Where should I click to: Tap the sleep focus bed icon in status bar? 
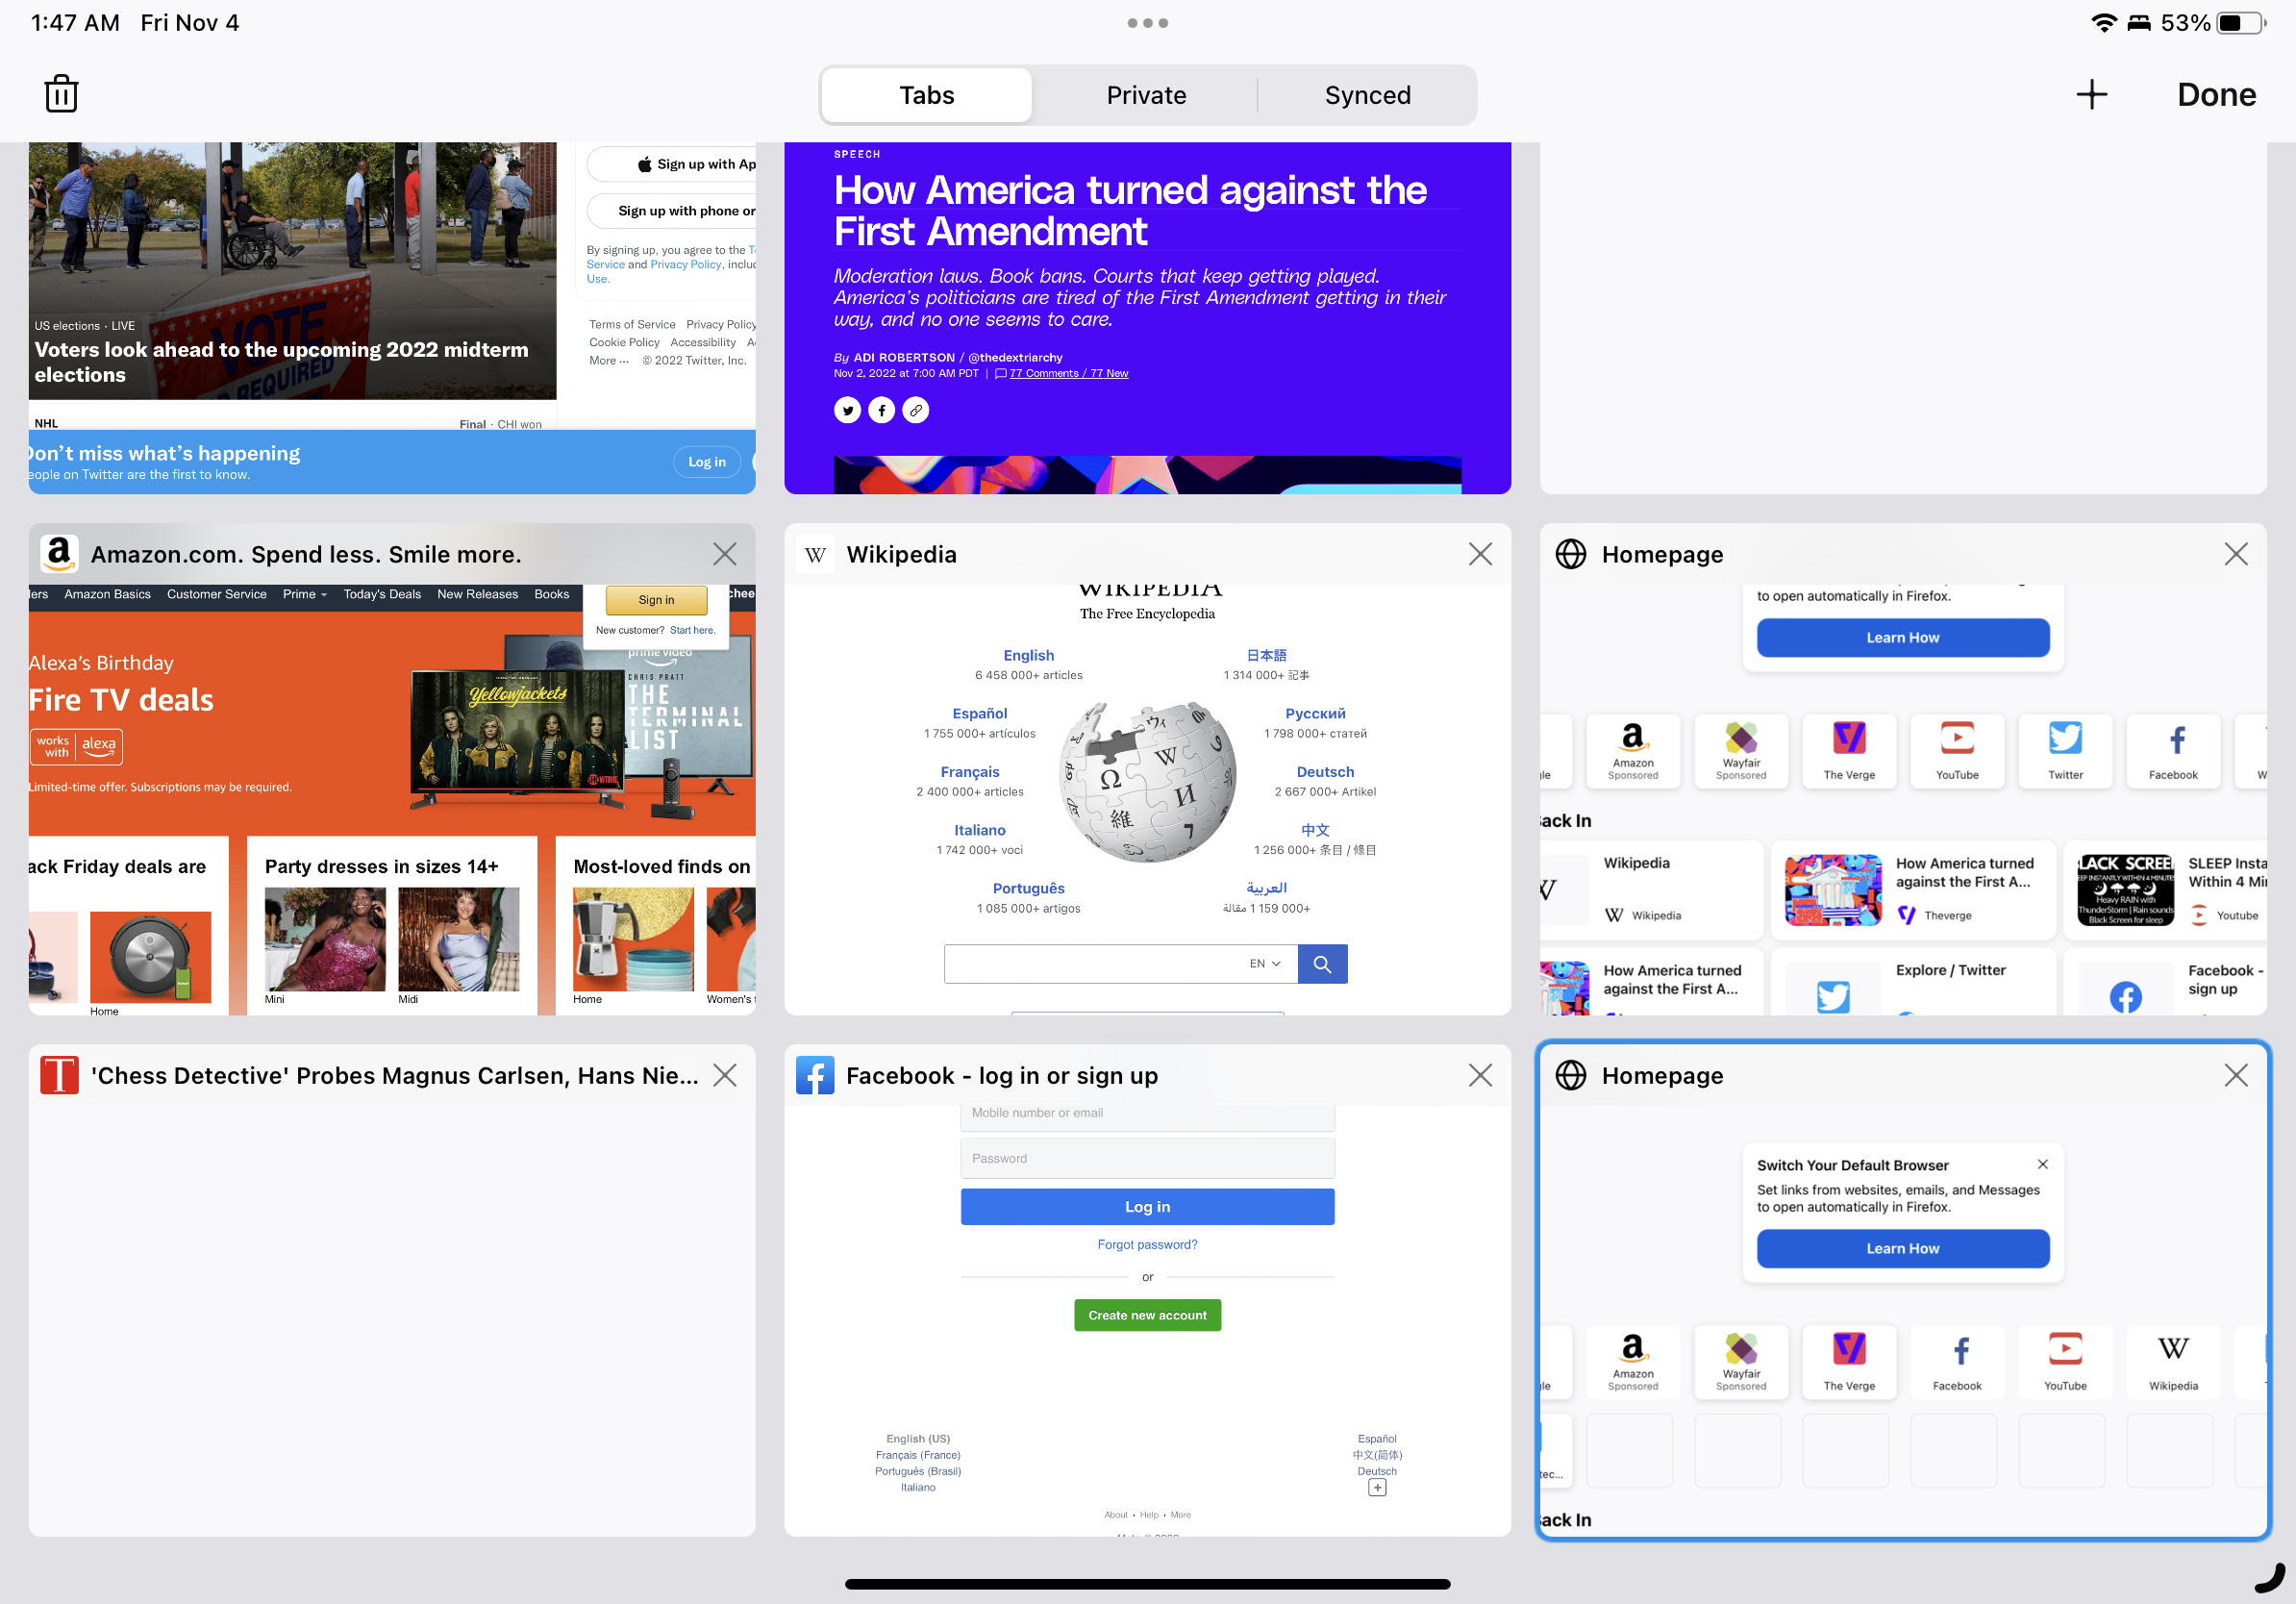coord(2139,23)
